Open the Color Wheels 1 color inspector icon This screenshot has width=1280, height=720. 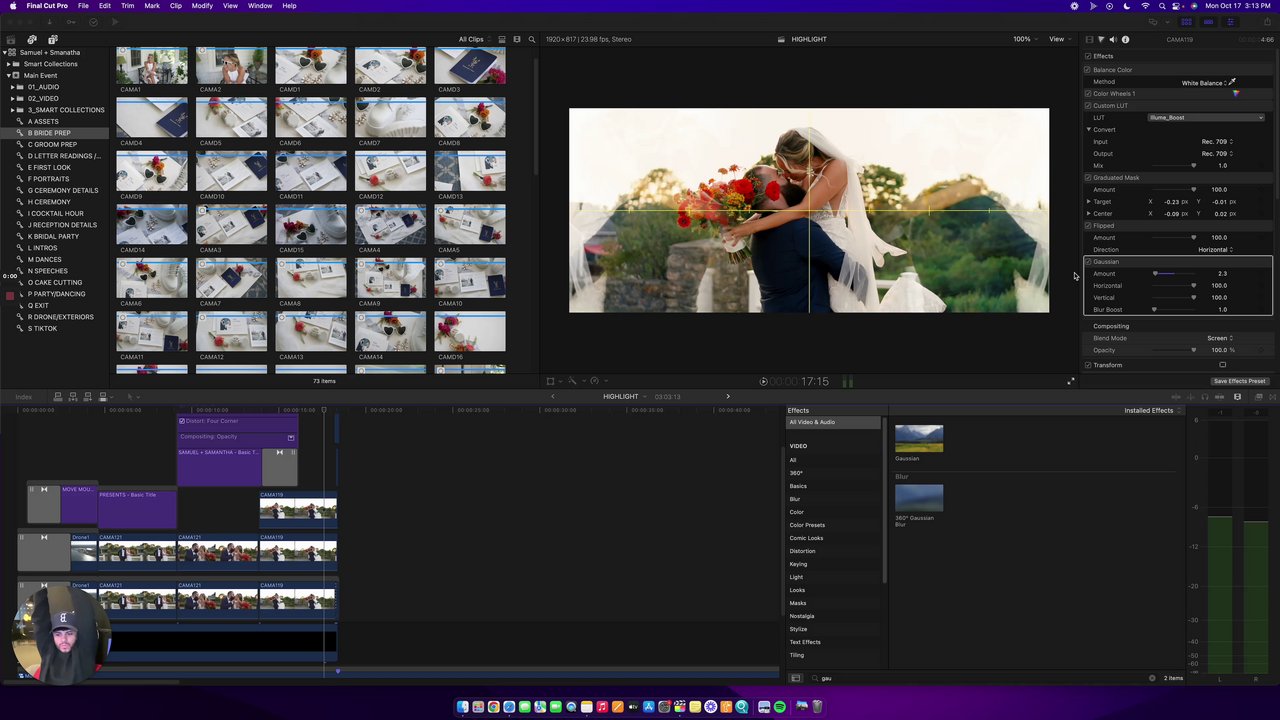(1235, 94)
